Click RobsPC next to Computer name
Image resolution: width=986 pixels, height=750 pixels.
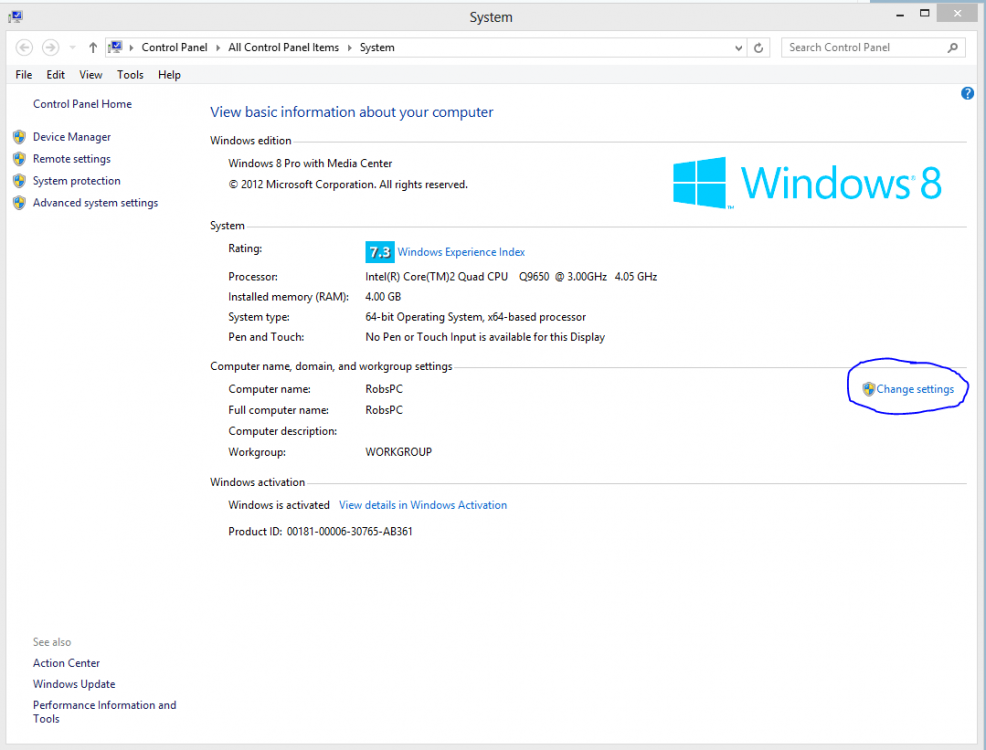[x=384, y=389]
